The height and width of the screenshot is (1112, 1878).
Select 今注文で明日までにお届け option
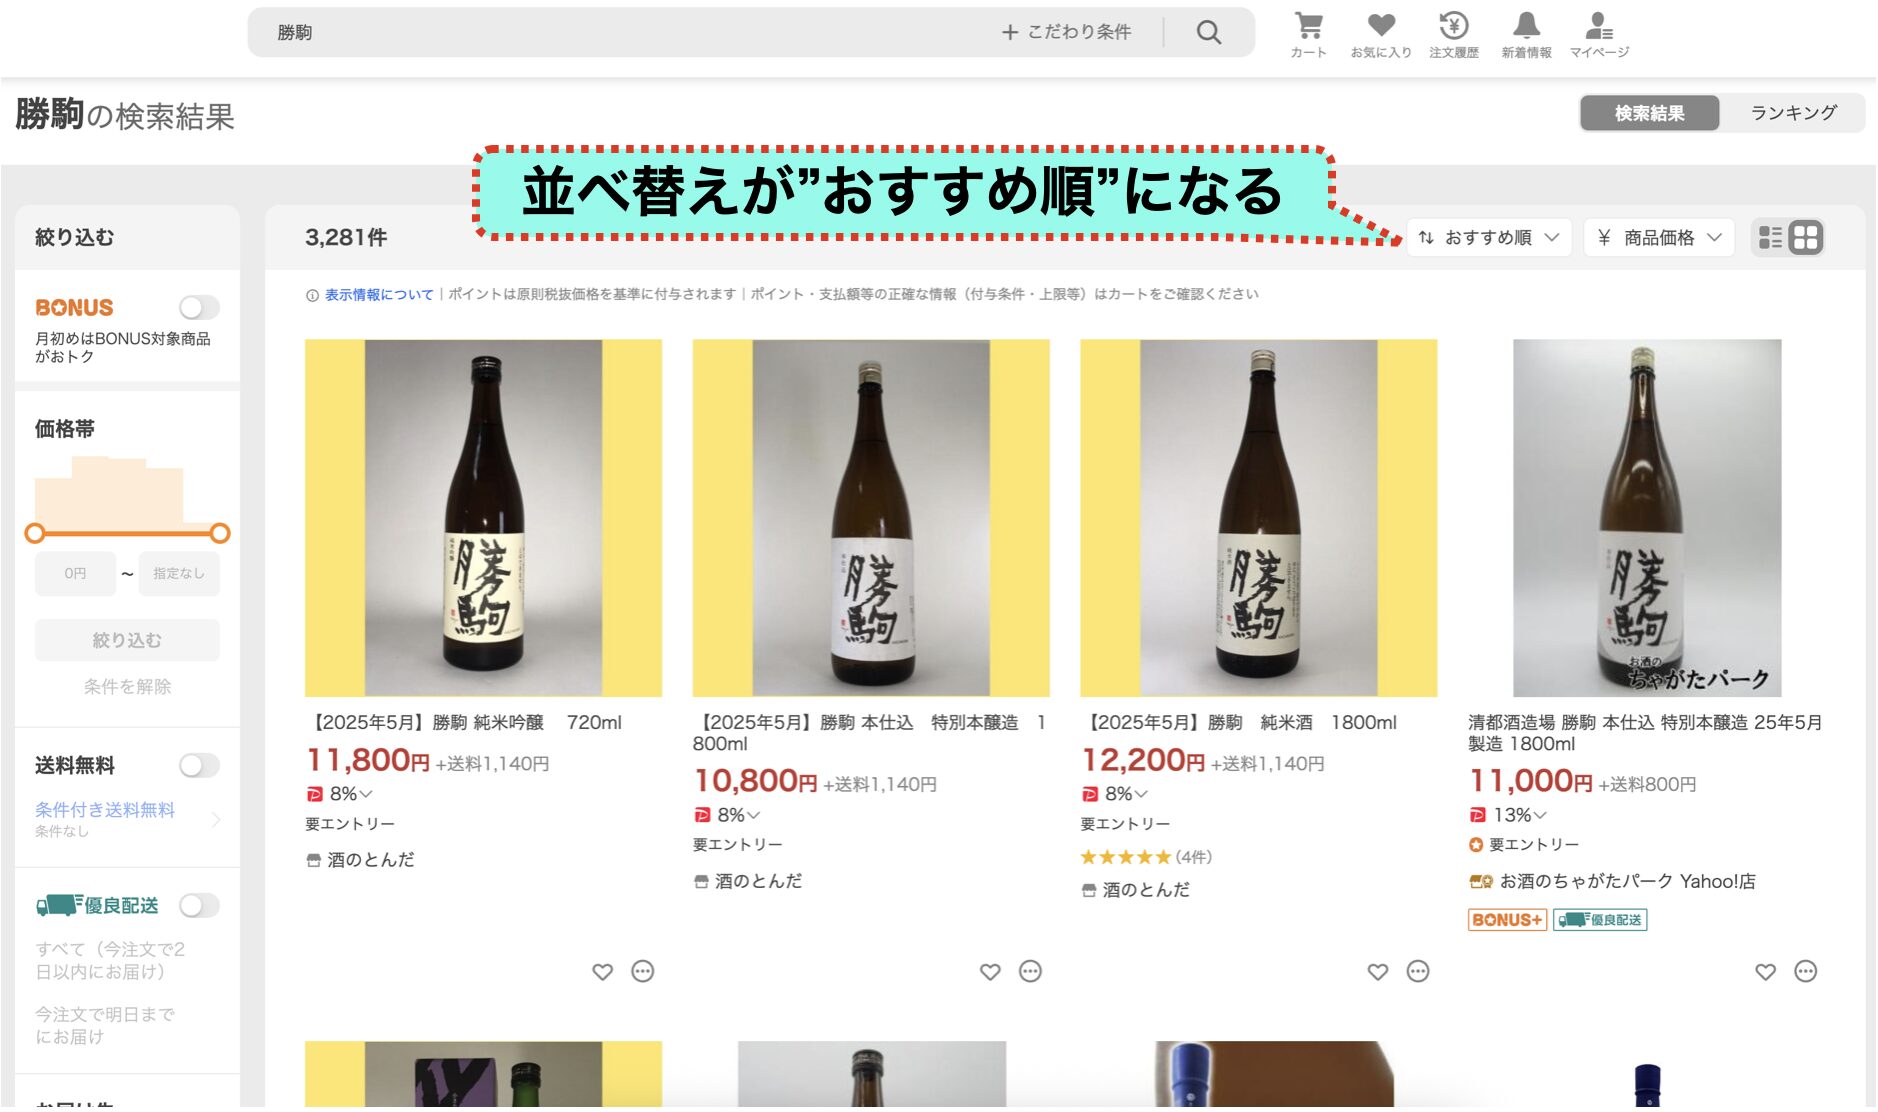[105, 1026]
